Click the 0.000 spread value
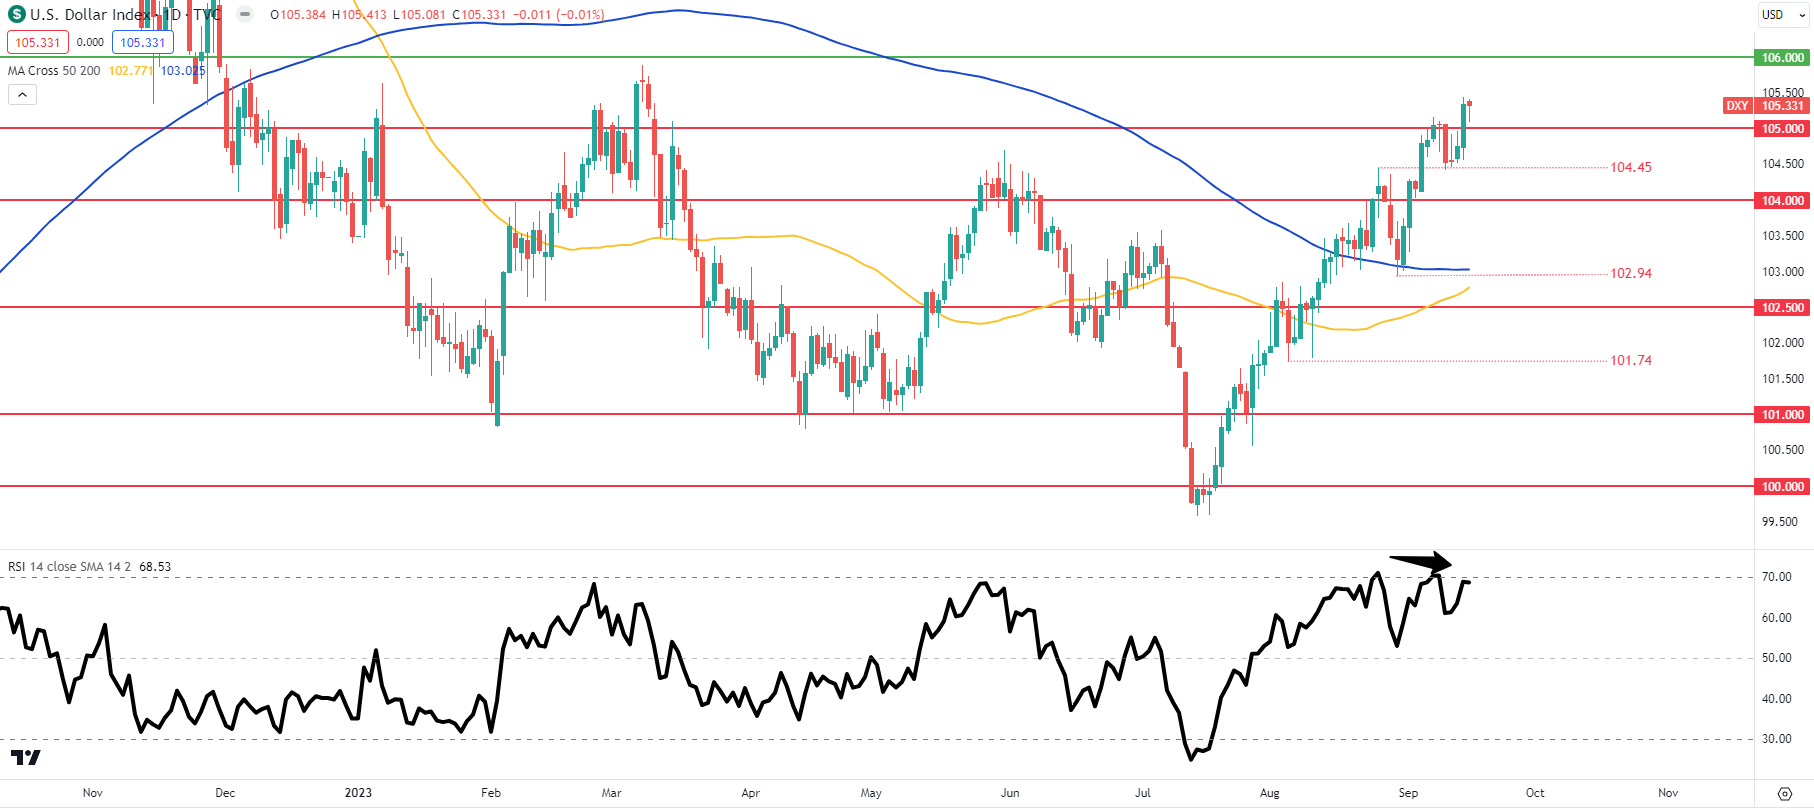Viewport: 1814px width, 809px height. click(90, 42)
